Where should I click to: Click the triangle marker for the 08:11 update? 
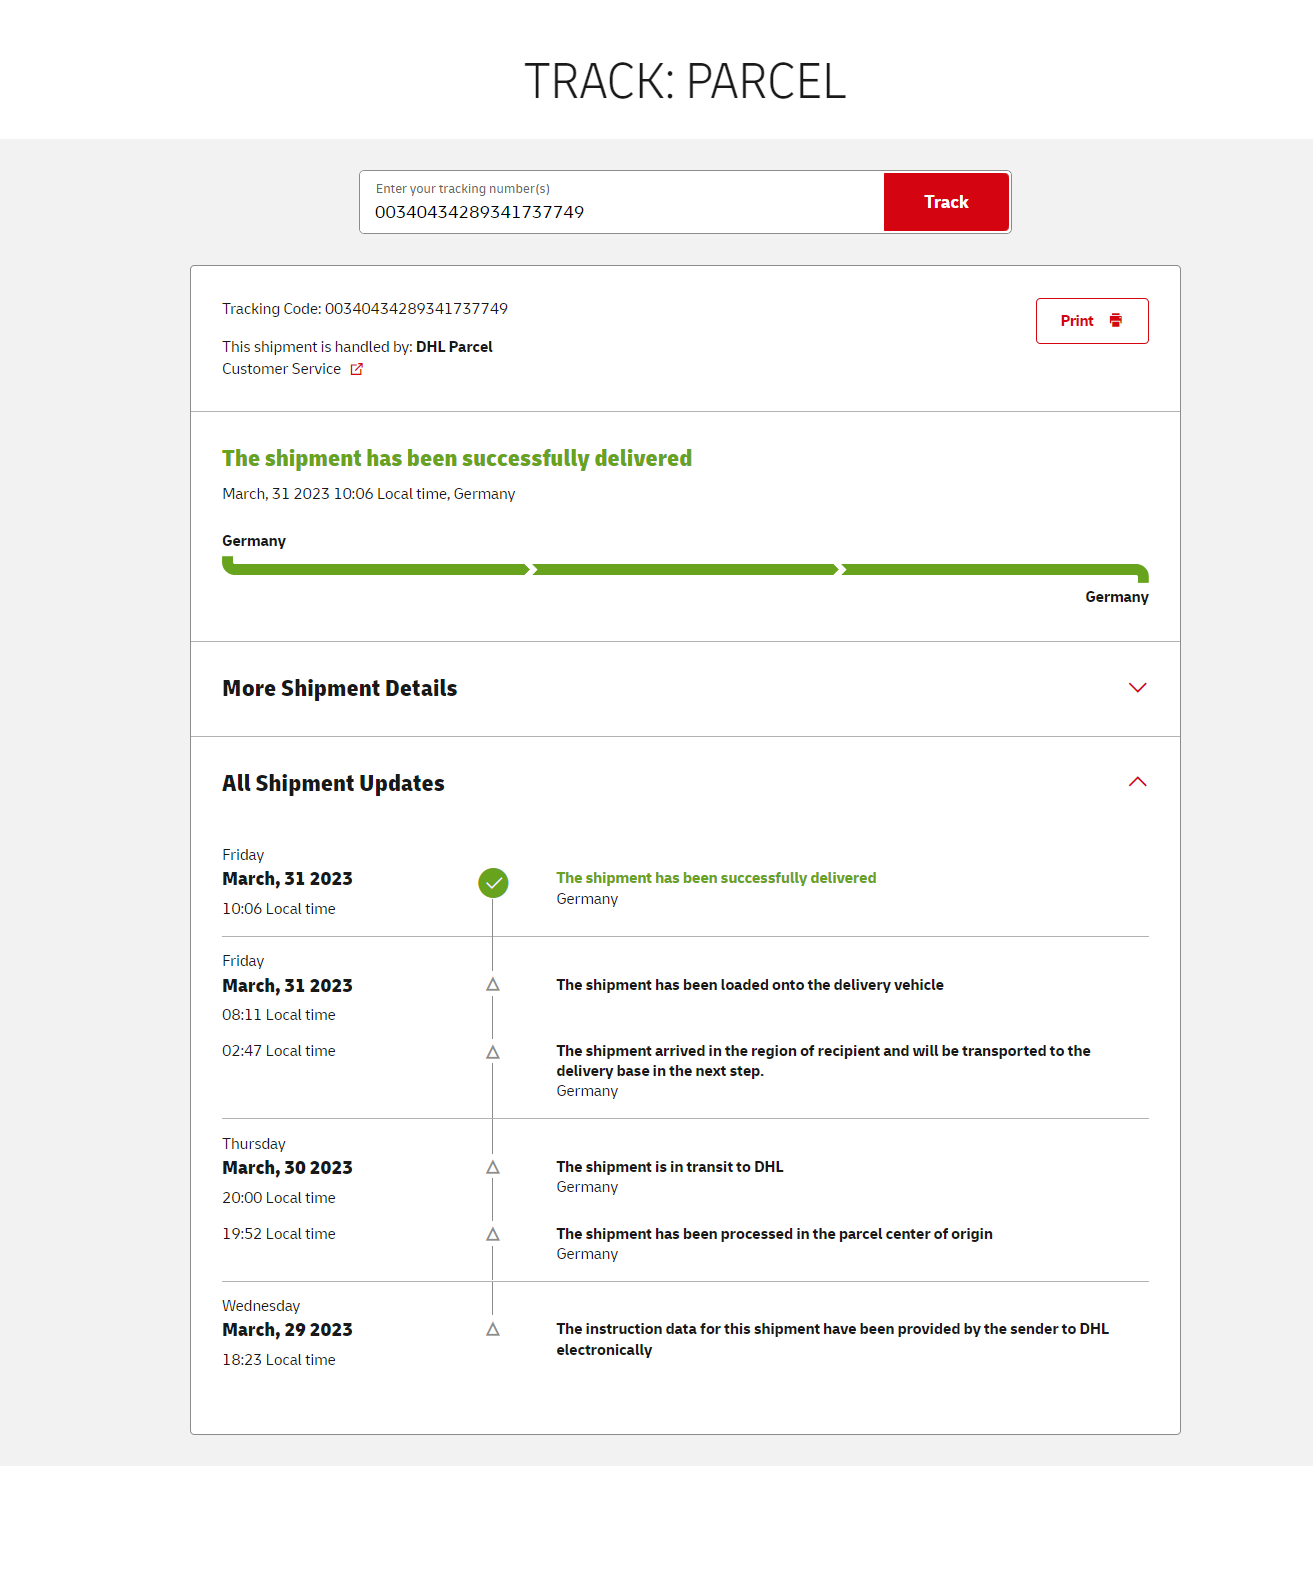493,985
